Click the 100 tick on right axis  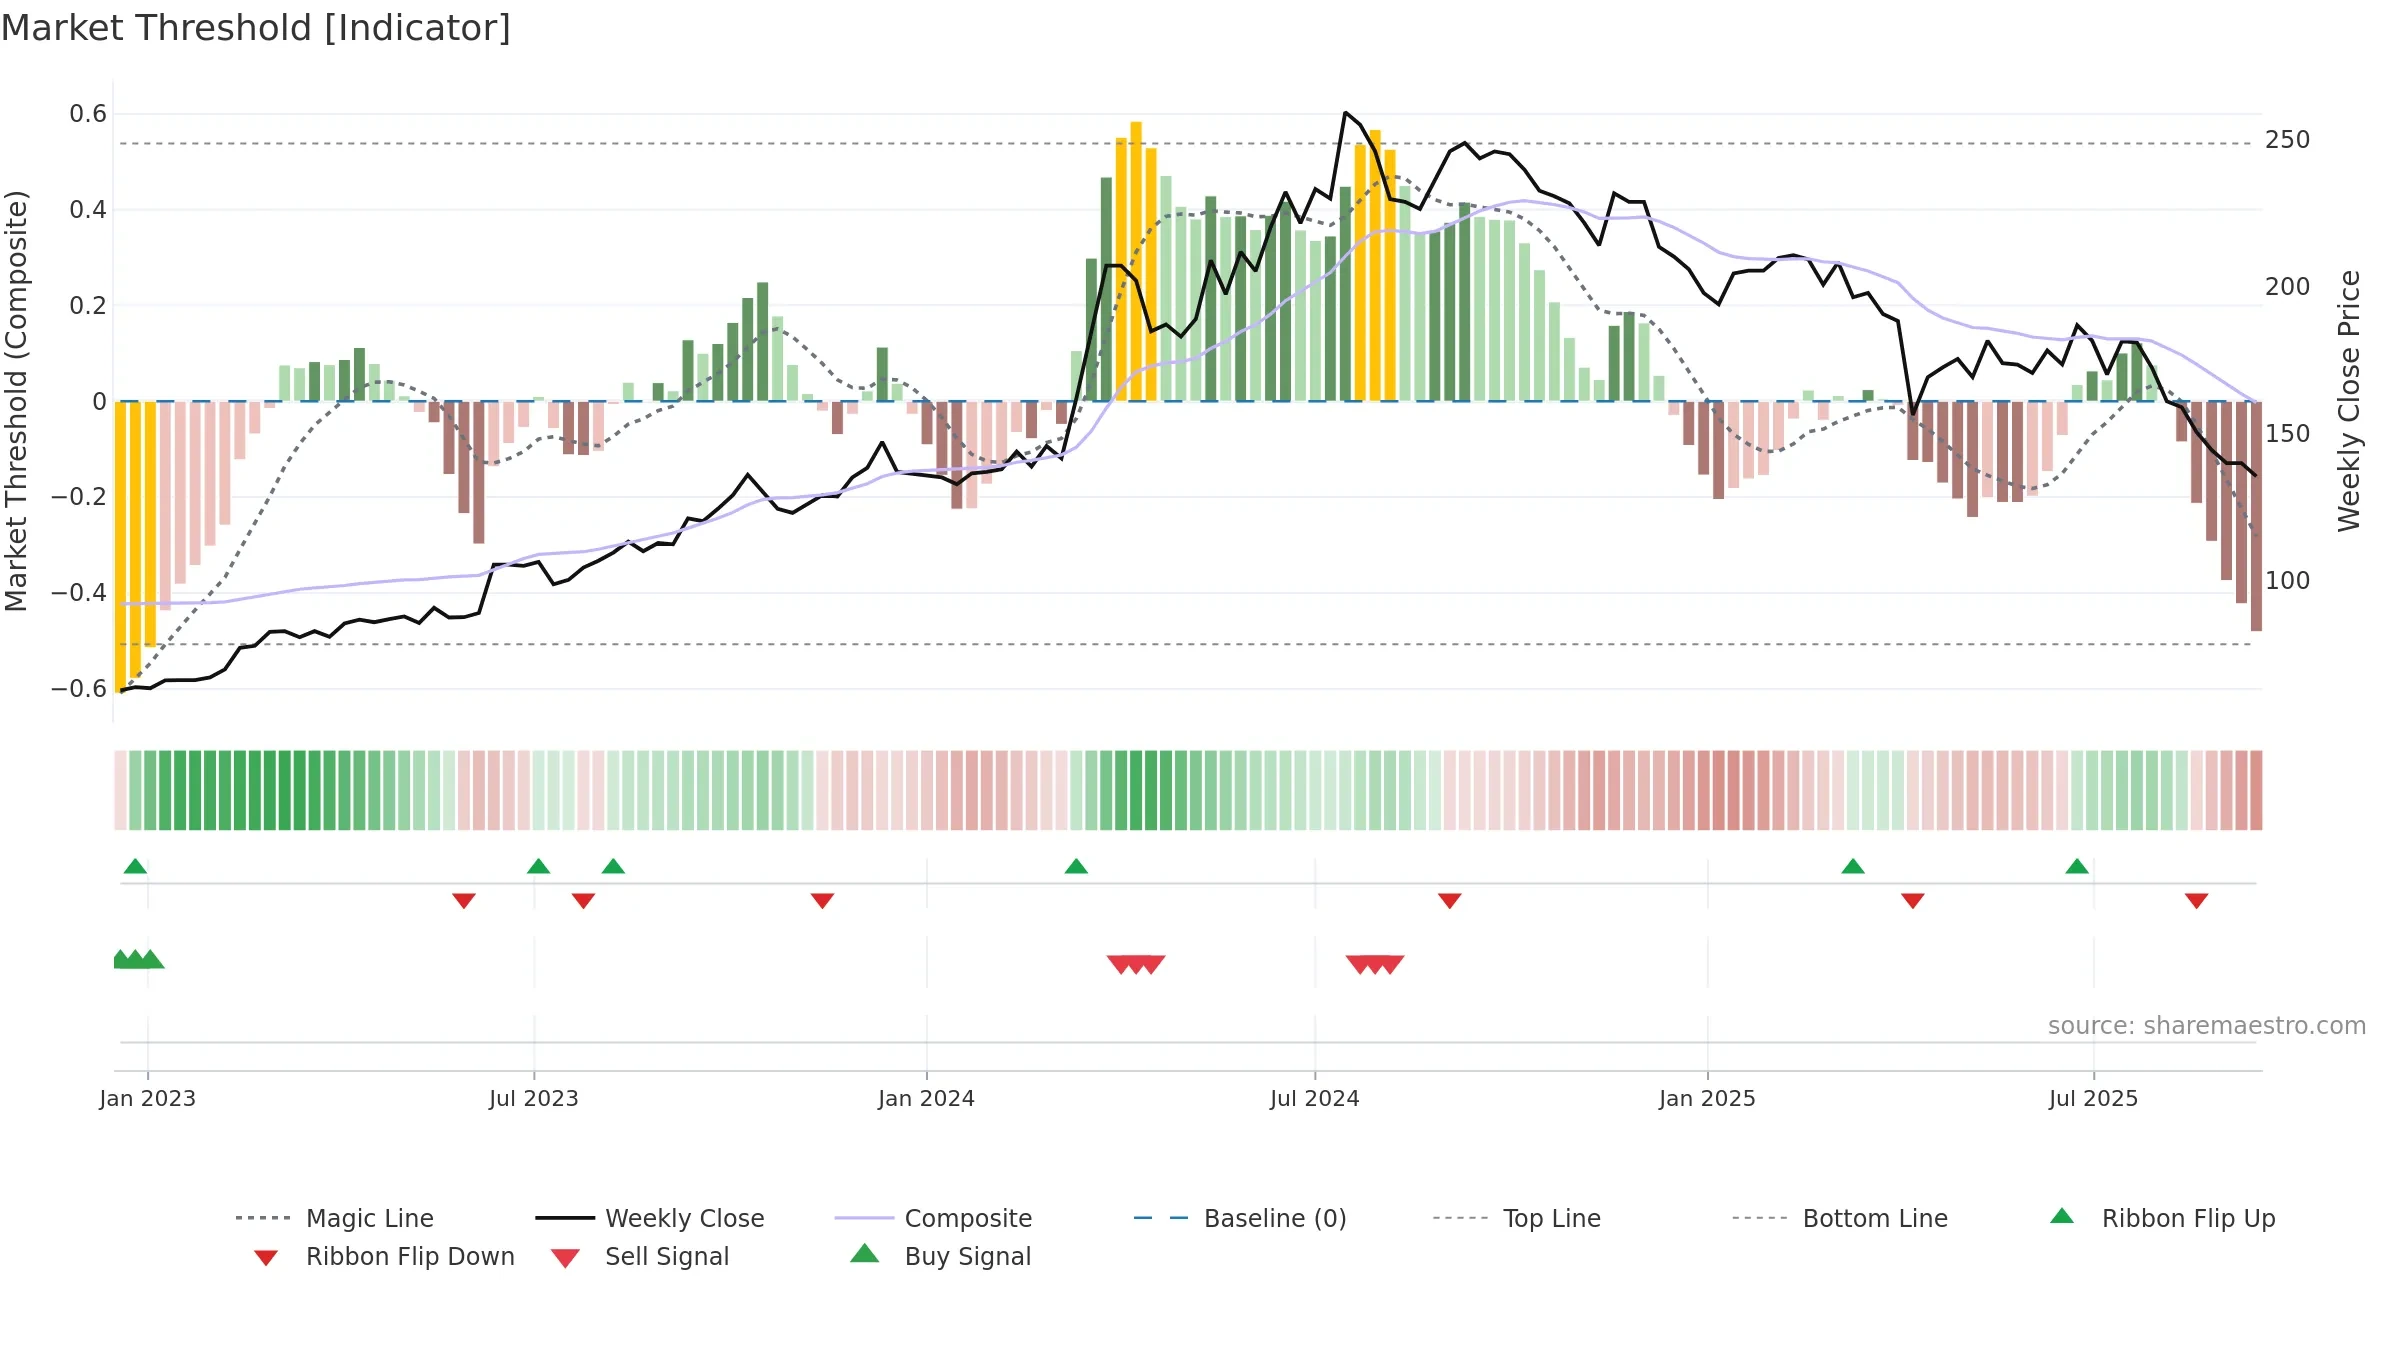[x=2288, y=580]
